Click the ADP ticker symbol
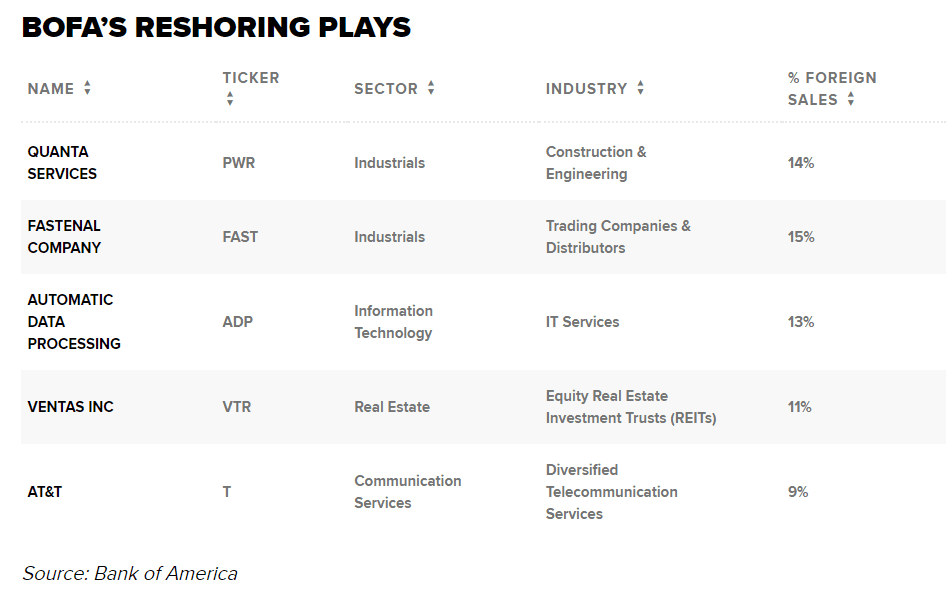This screenshot has width=946, height=604. point(238,322)
